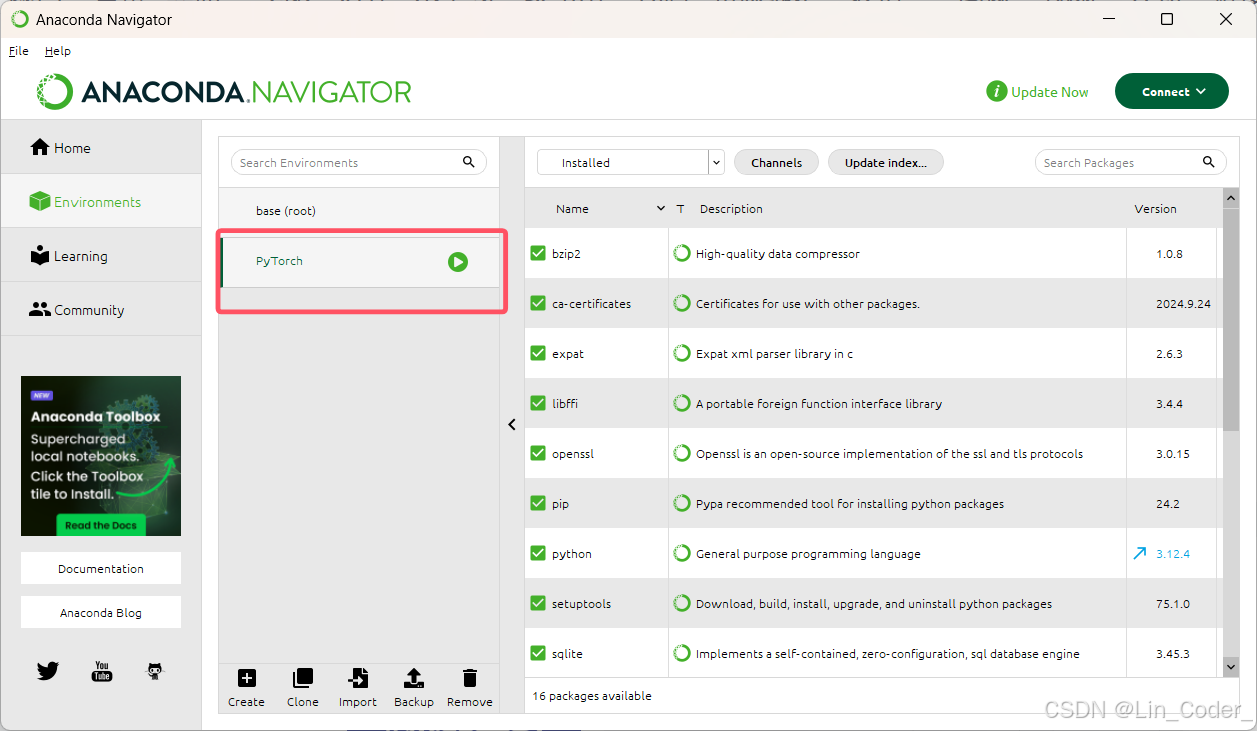Uncheck the pip package checkbox
The image size is (1257, 731).
click(x=538, y=503)
